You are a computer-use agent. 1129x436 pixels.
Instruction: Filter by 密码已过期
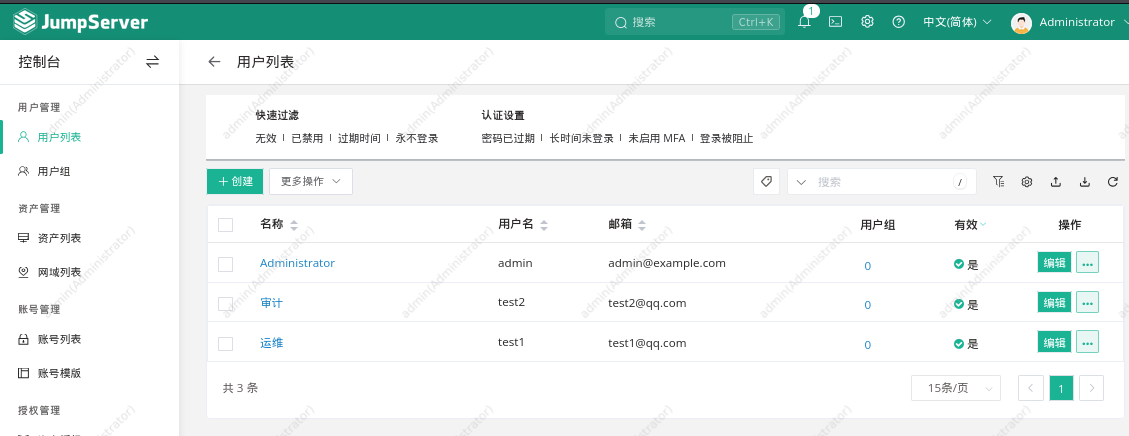(x=508, y=138)
